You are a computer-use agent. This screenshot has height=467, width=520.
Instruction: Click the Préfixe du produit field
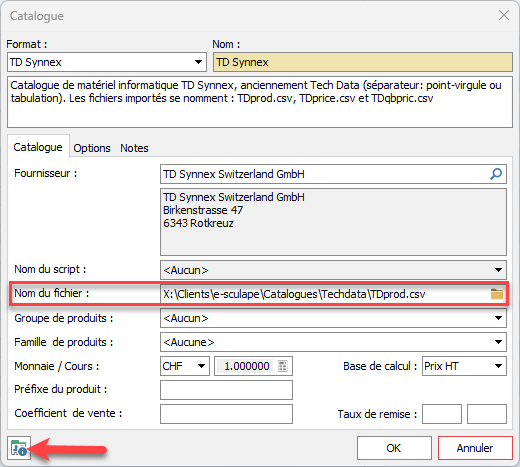pyautogui.click(x=226, y=390)
